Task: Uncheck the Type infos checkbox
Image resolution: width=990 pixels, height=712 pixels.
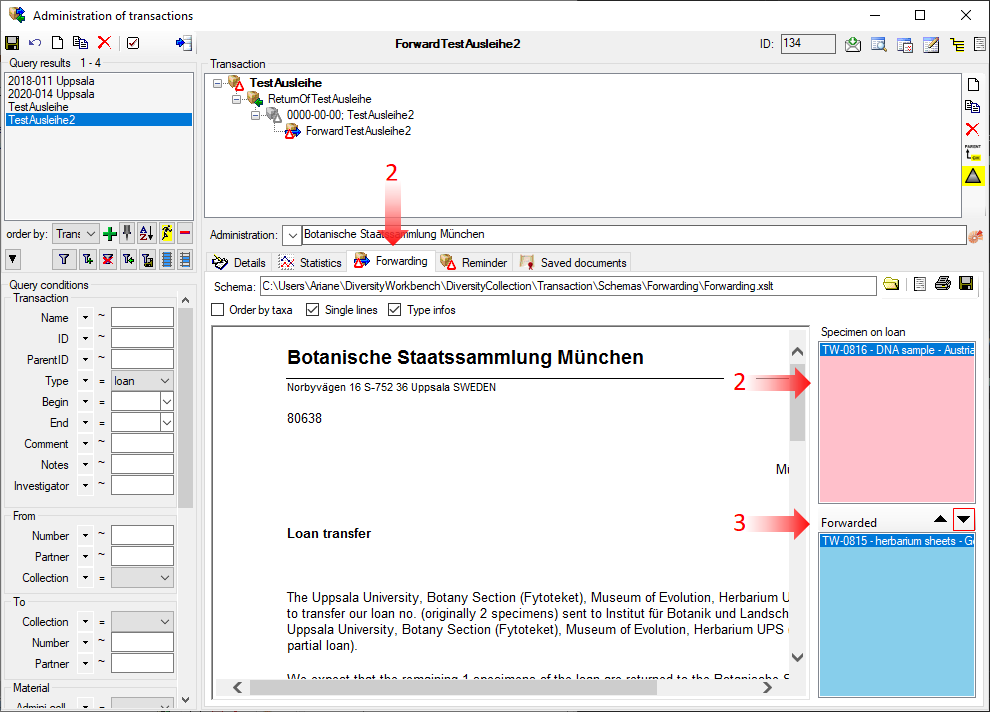Action: coord(395,310)
